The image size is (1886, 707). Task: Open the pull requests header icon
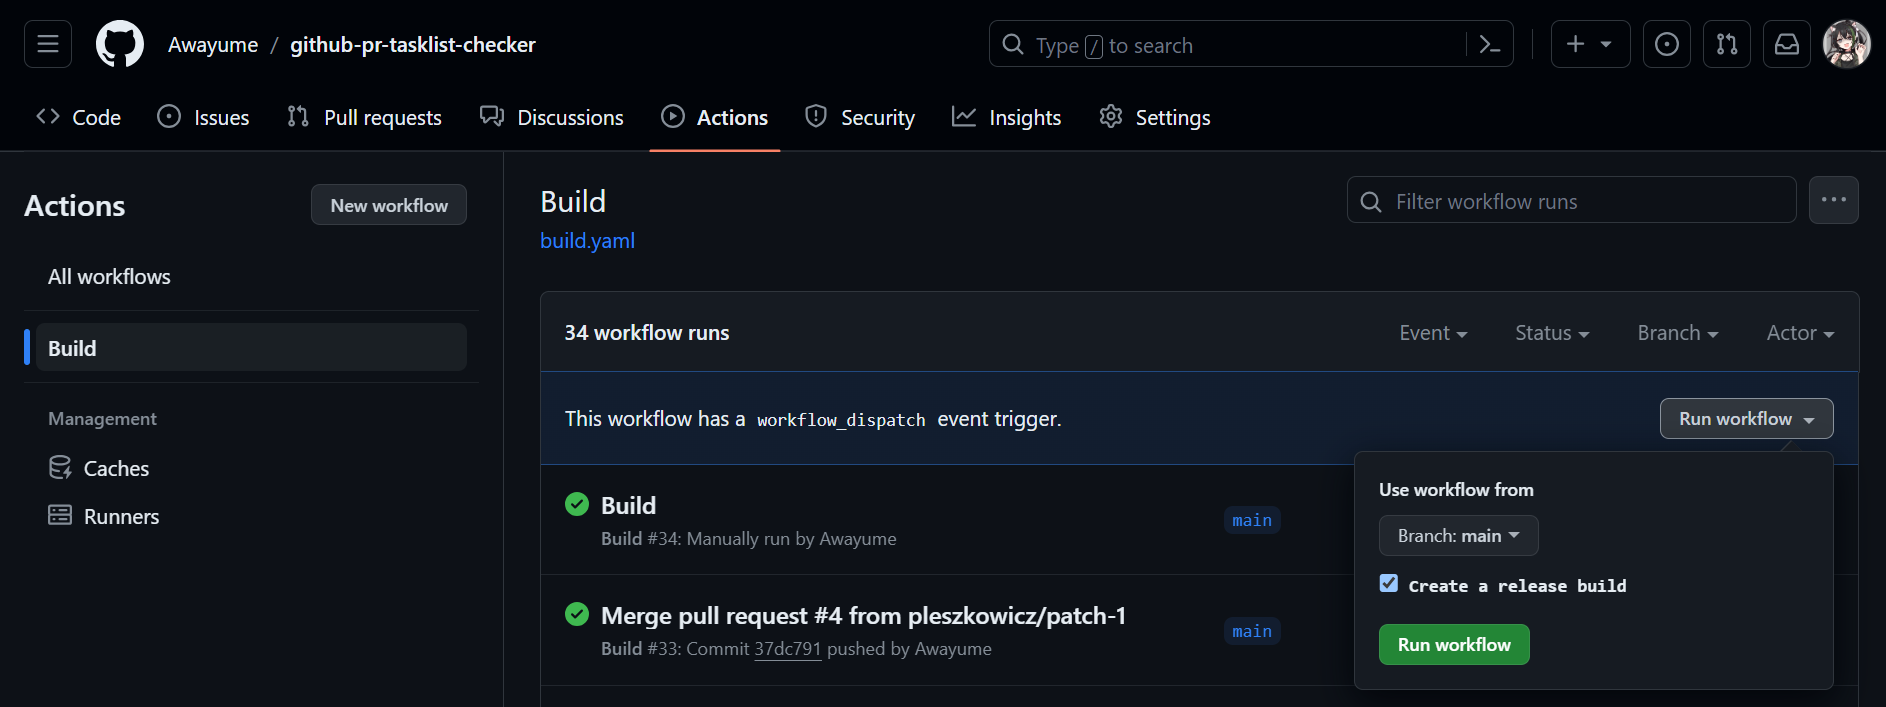(x=1727, y=45)
